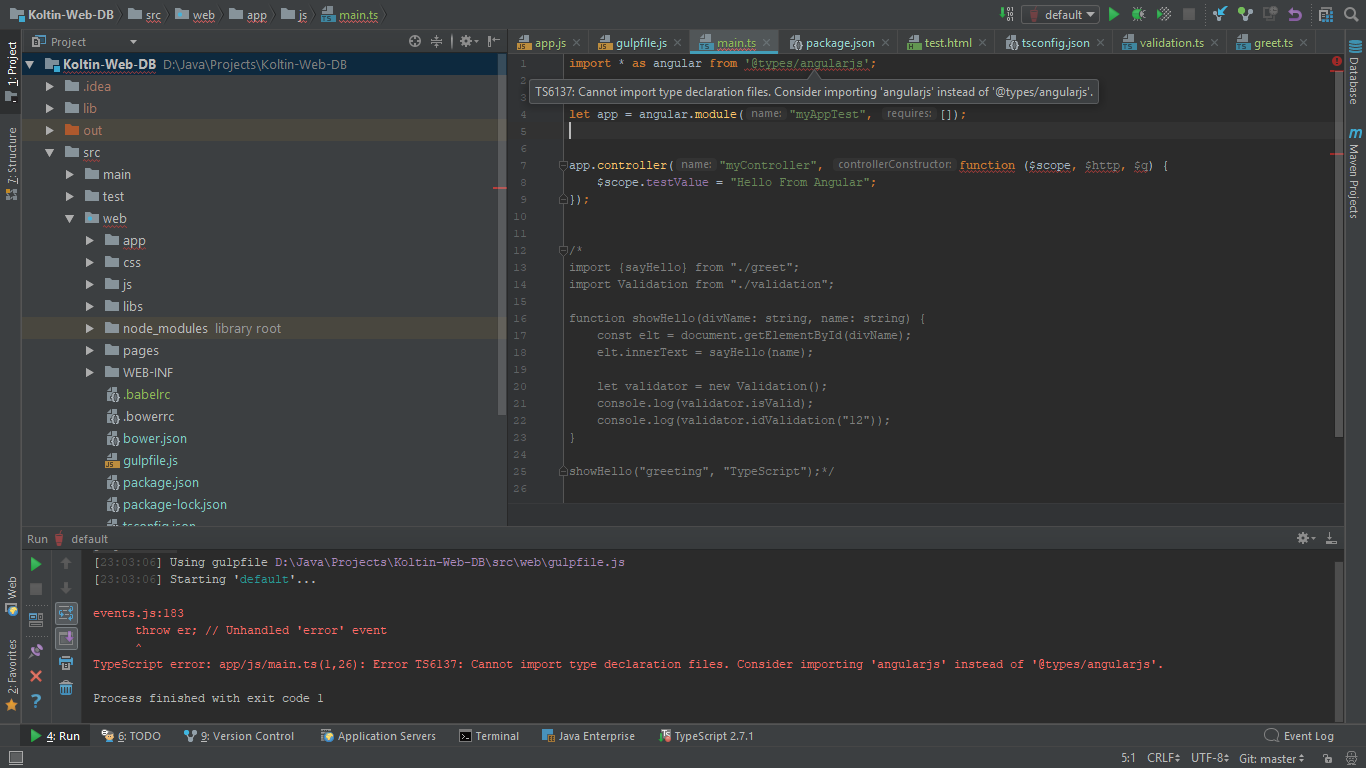This screenshot has height=768, width=1366.
Task: Click the red error indicator in editor gutter
Action: (1337, 62)
